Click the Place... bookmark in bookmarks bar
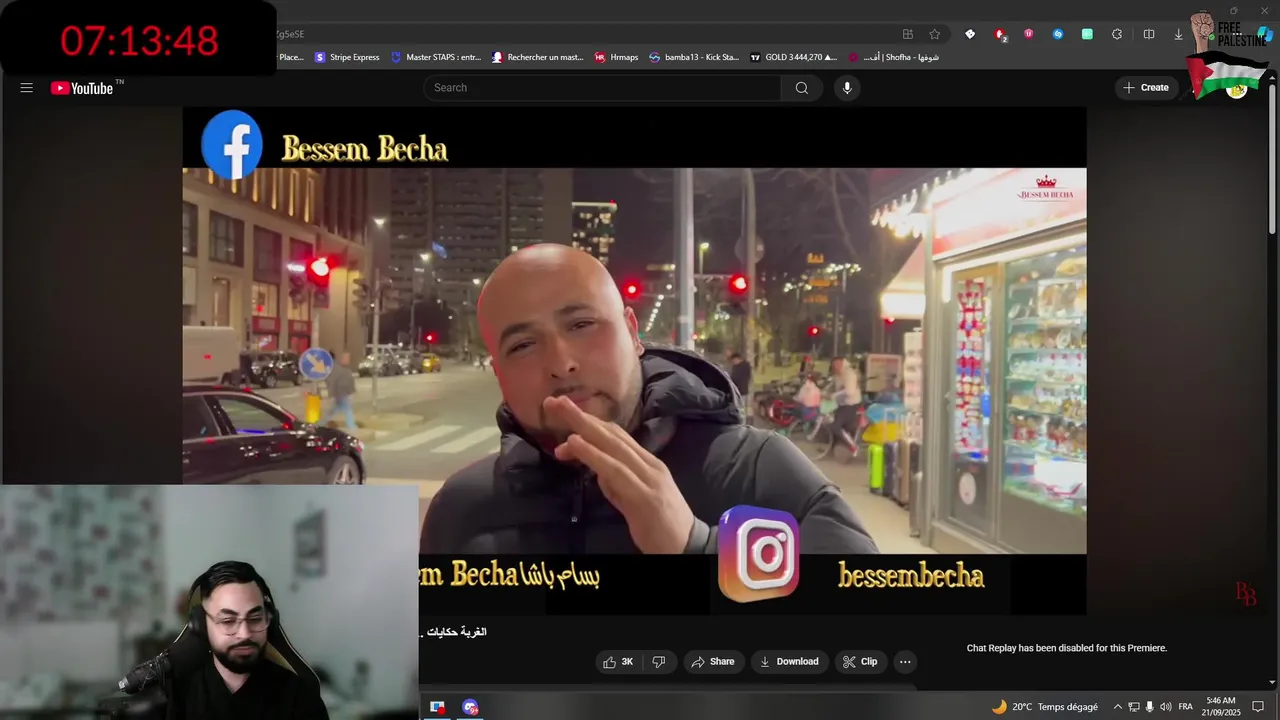Screen dimensions: 1280x720 pyautogui.click(x=291, y=57)
